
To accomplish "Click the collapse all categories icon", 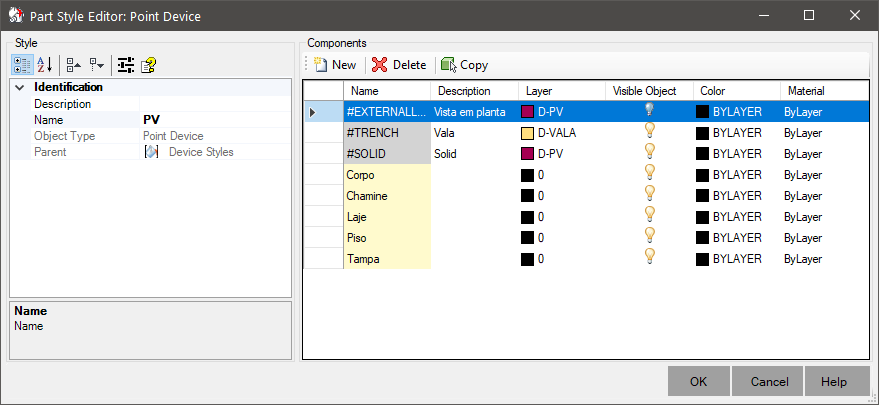I will click(x=96, y=65).
